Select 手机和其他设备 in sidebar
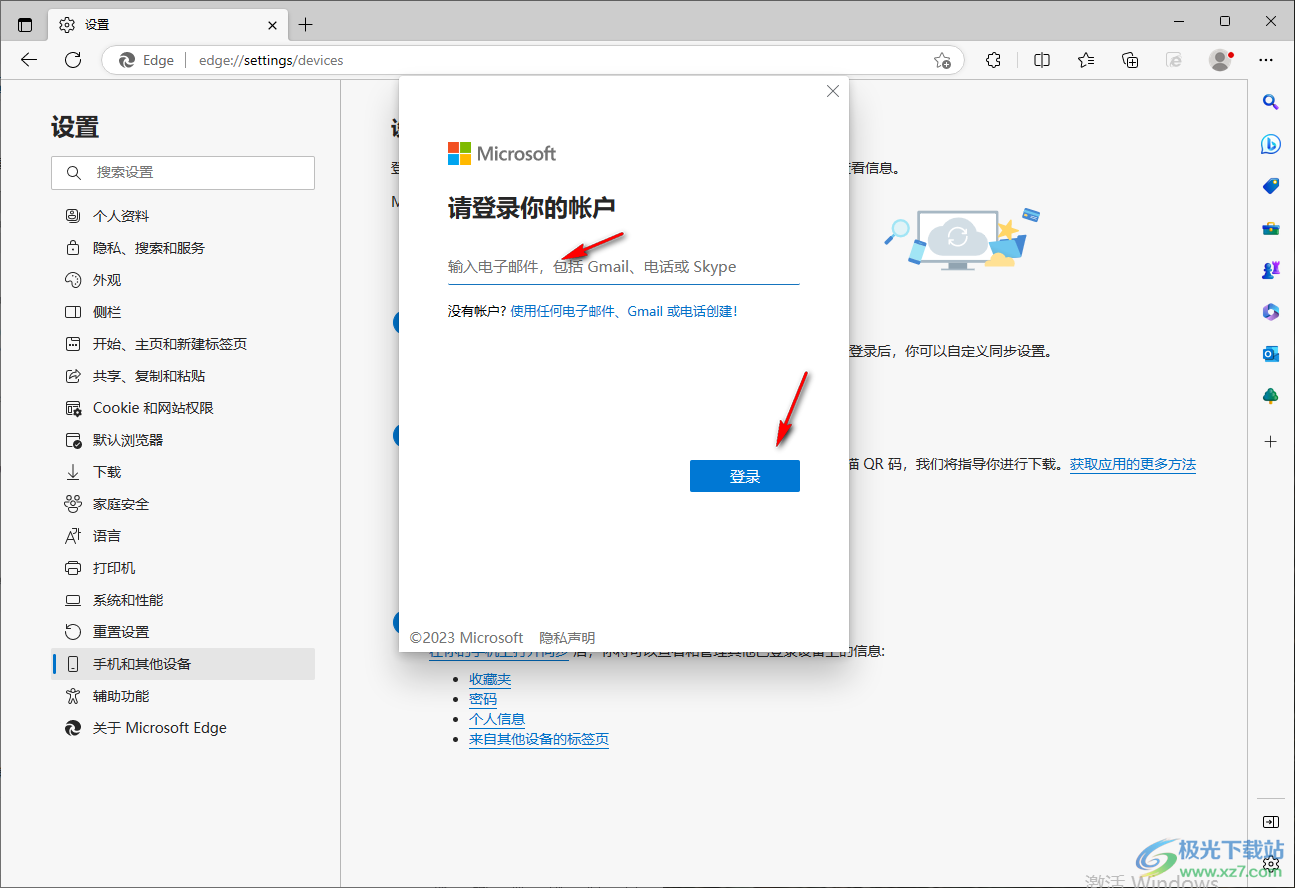Viewport: 1295px width, 888px height. [183, 664]
